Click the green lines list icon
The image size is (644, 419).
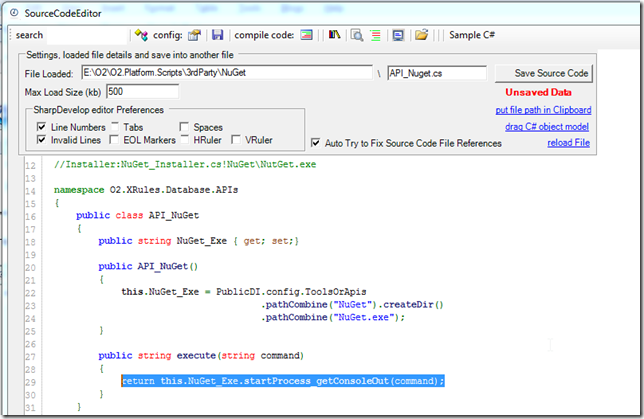374,35
